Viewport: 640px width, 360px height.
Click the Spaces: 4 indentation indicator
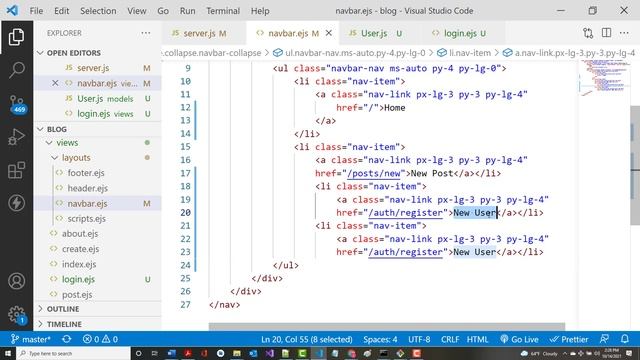coord(380,339)
